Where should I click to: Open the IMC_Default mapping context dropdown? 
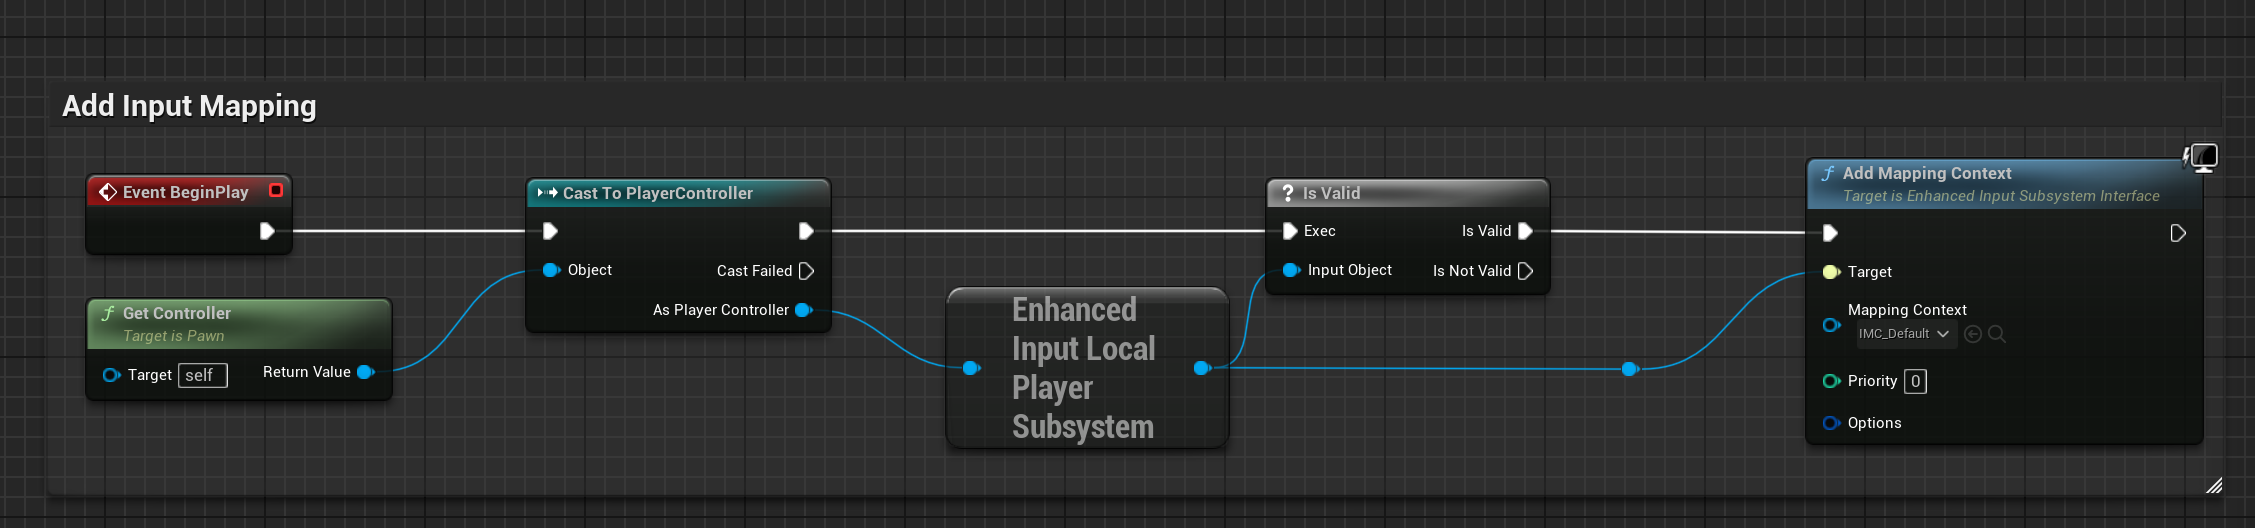pos(1904,334)
